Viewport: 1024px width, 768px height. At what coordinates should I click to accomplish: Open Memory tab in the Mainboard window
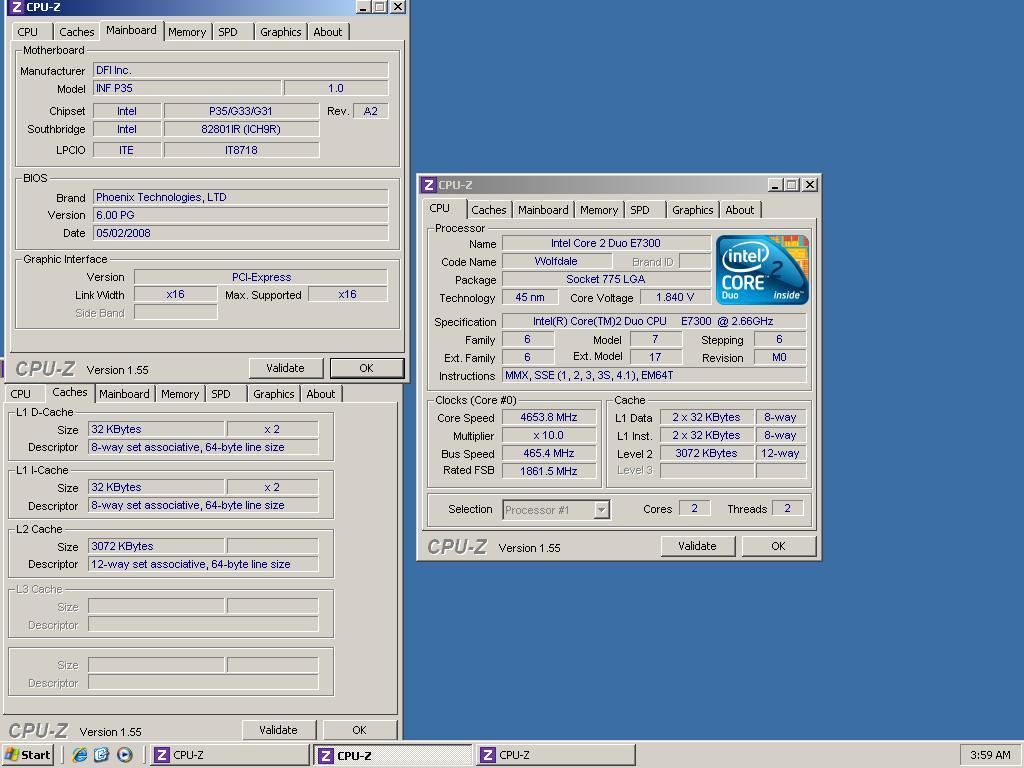click(x=187, y=31)
